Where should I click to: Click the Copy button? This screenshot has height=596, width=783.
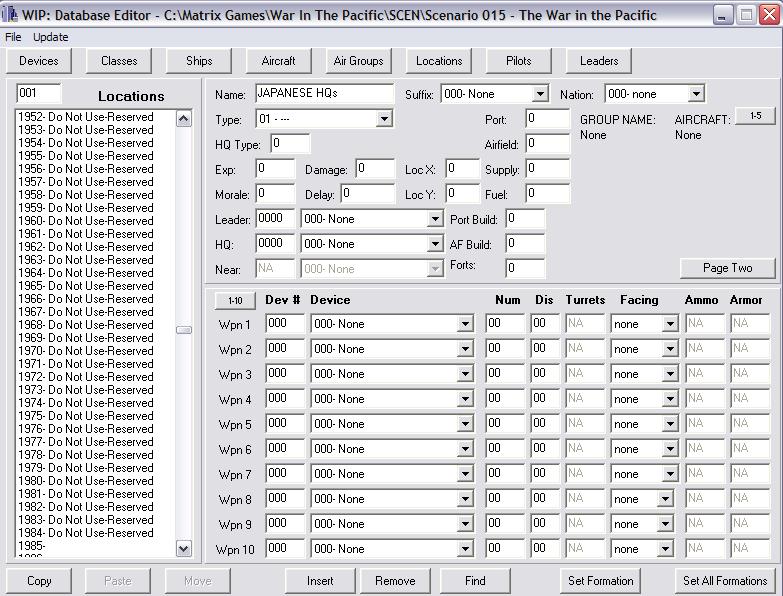[x=39, y=581]
